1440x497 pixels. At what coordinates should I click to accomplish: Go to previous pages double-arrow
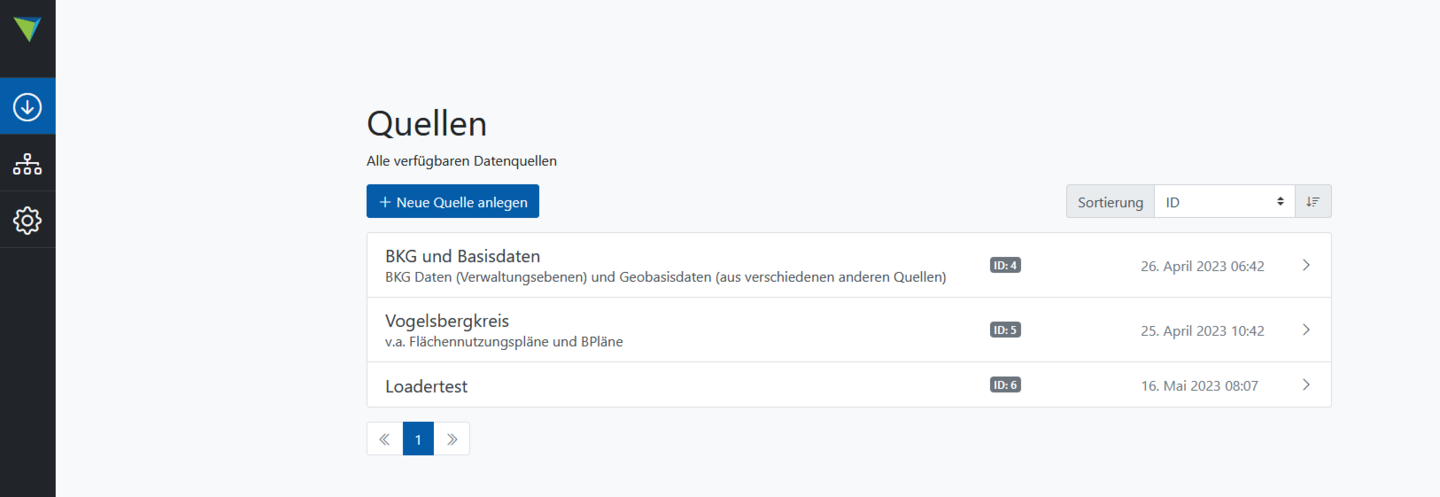click(385, 438)
